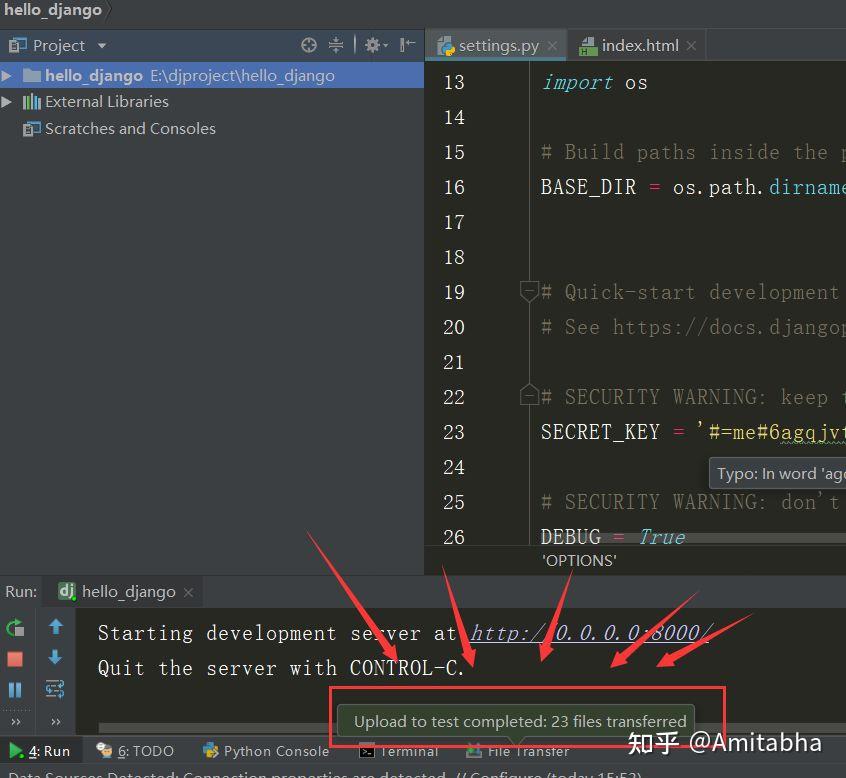The height and width of the screenshot is (778, 846).
Task: Collapse the code fold at line 22
Action: pyautogui.click(x=529, y=394)
